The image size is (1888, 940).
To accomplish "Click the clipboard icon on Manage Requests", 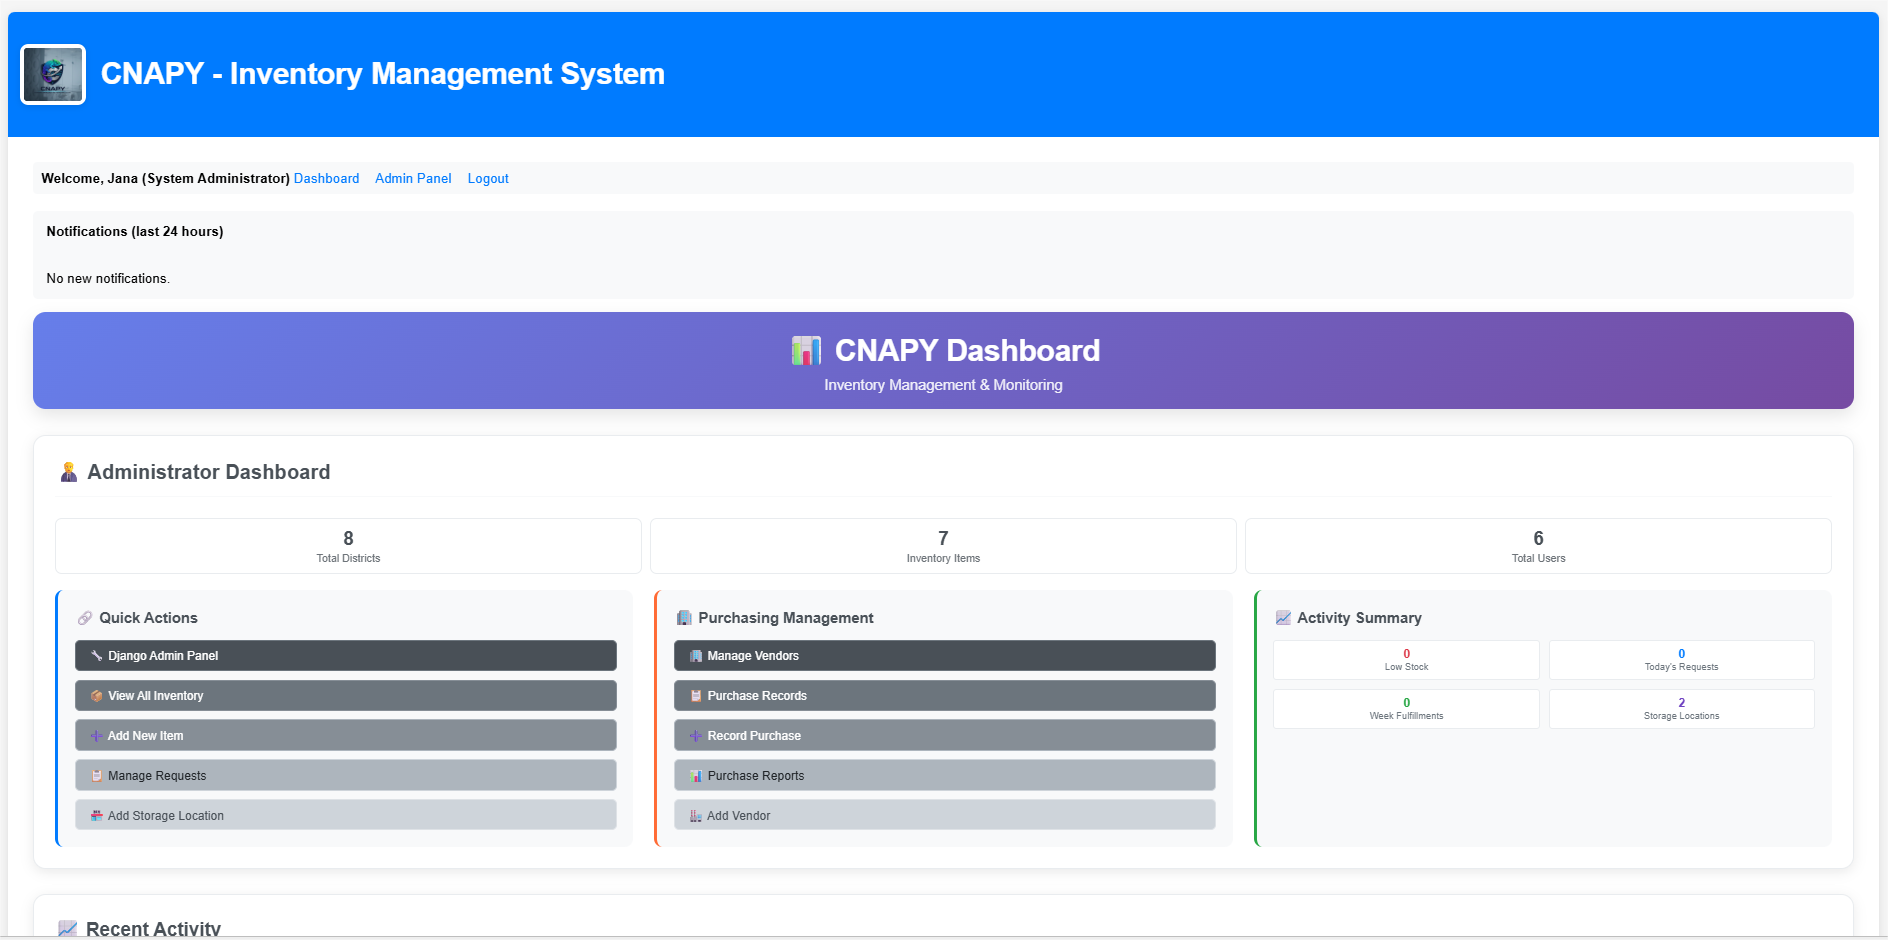I will coord(97,776).
